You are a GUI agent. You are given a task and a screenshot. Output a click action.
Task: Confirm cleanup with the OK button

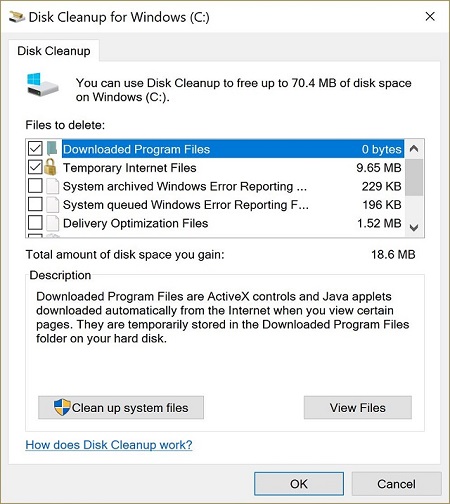click(x=299, y=484)
